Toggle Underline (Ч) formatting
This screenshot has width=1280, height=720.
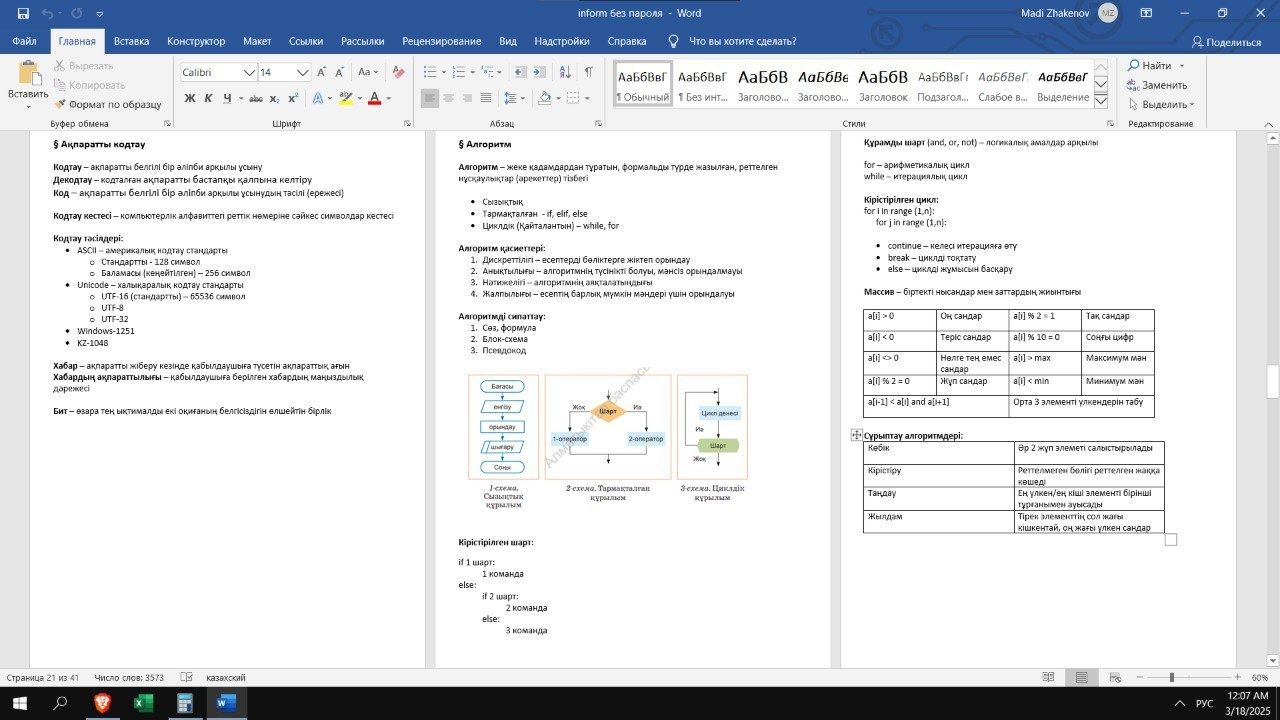227,98
